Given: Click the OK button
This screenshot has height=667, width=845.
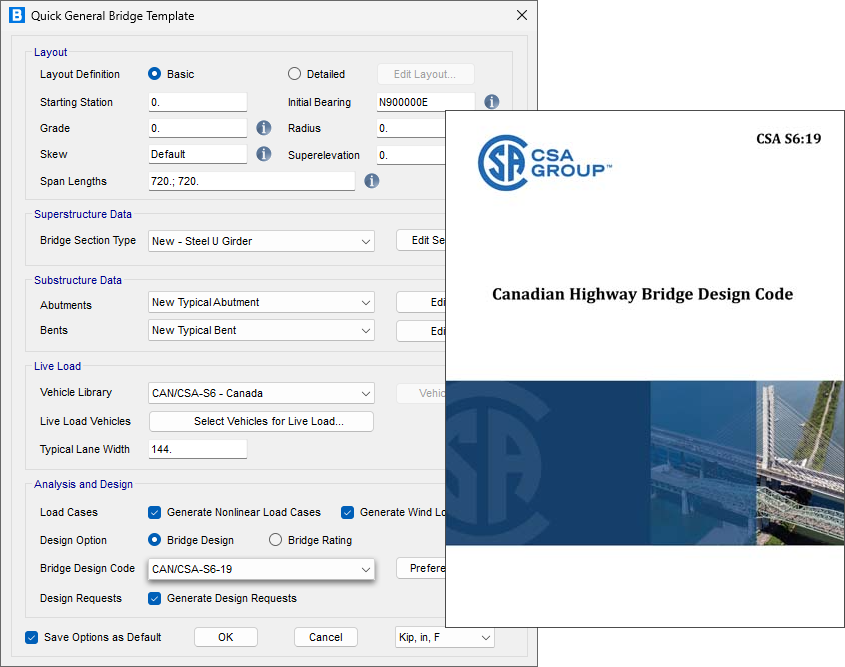Looking at the screenshot, I should pyautogui.click(x=225, y=637).
